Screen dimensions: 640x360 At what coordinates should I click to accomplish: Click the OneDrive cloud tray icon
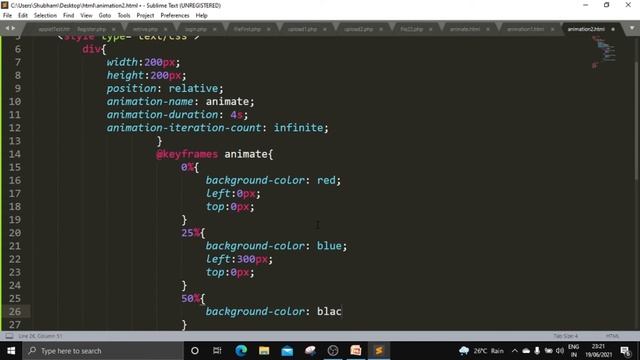pyautogui.click(x=526, y=351)
